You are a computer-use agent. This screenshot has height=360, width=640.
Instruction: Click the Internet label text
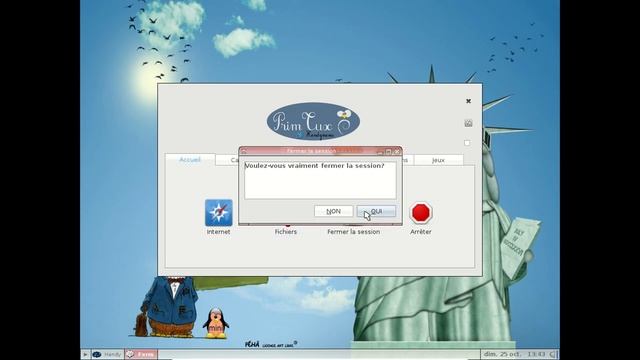click(x=218, y=231)
